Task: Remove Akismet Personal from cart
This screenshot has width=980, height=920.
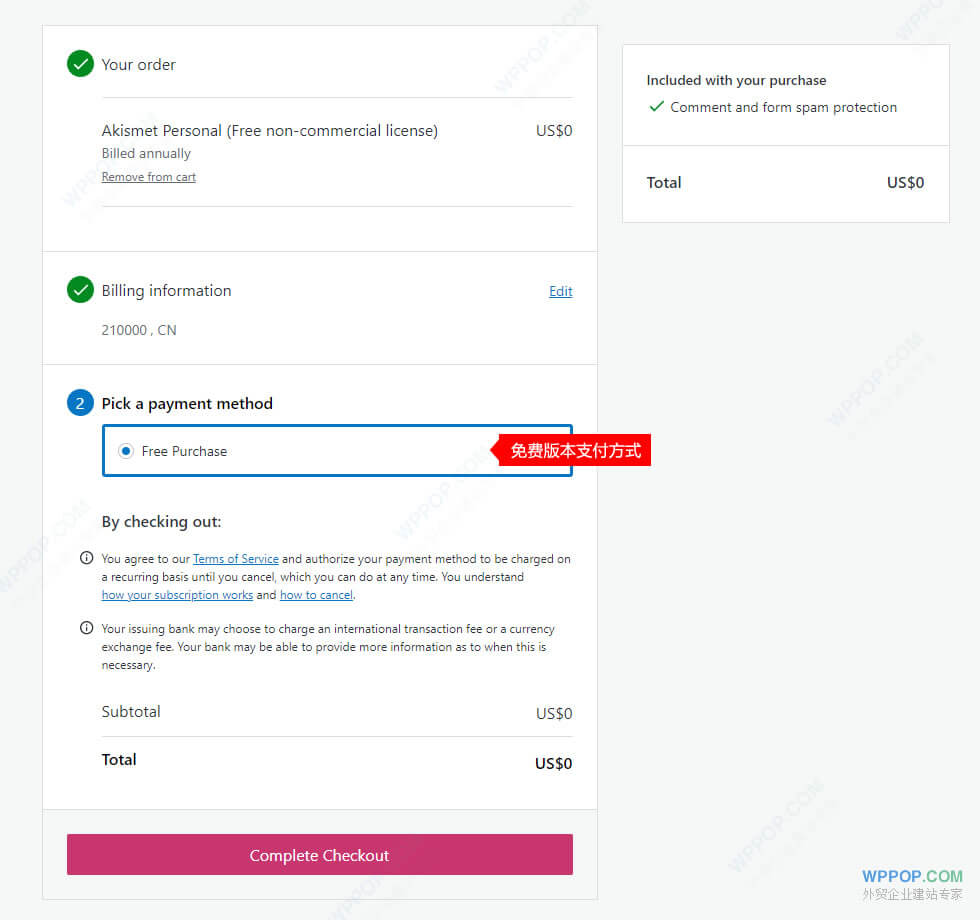Action: 149,177
